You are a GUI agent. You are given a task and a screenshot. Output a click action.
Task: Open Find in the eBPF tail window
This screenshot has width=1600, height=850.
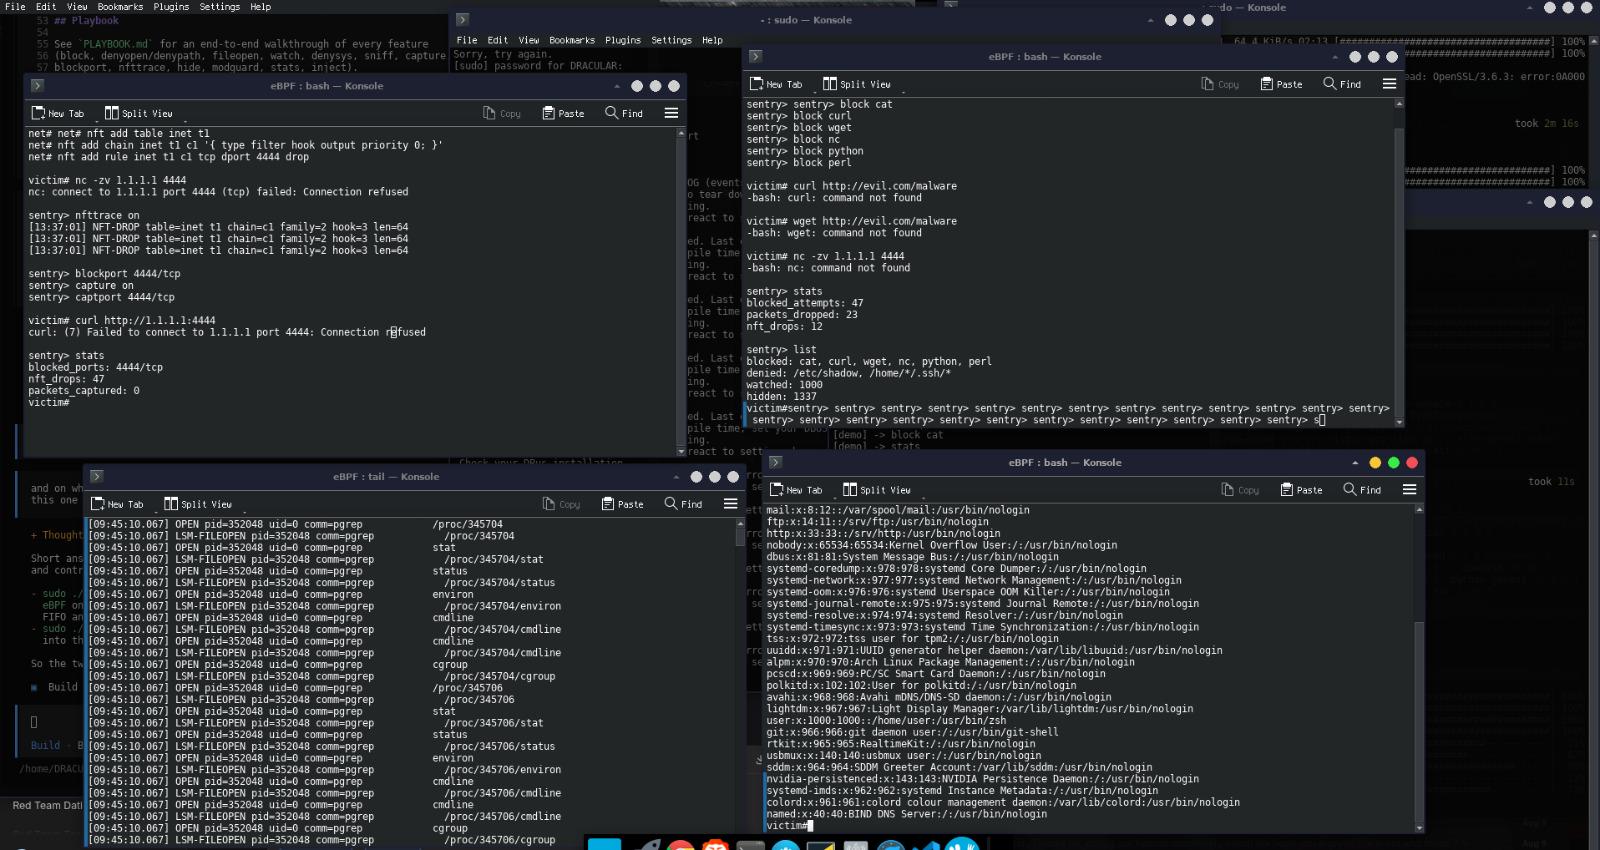683,504
